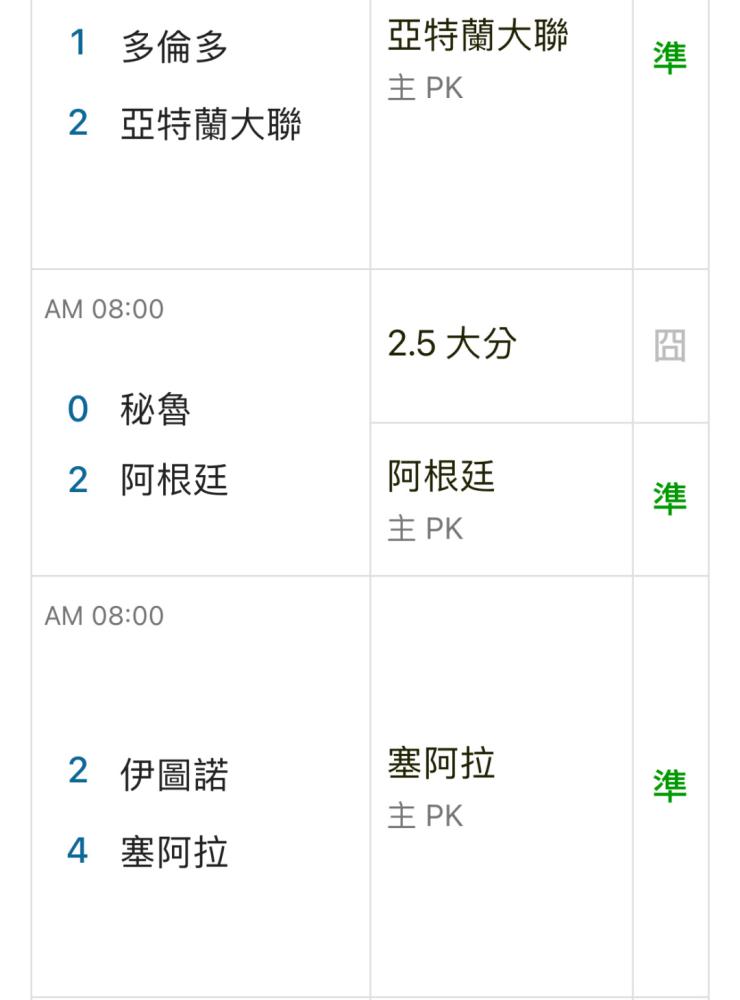Screen dimensions: 740x1000
Task: Click score 4 next to 塞阿拉
Action: click(78, 850)
